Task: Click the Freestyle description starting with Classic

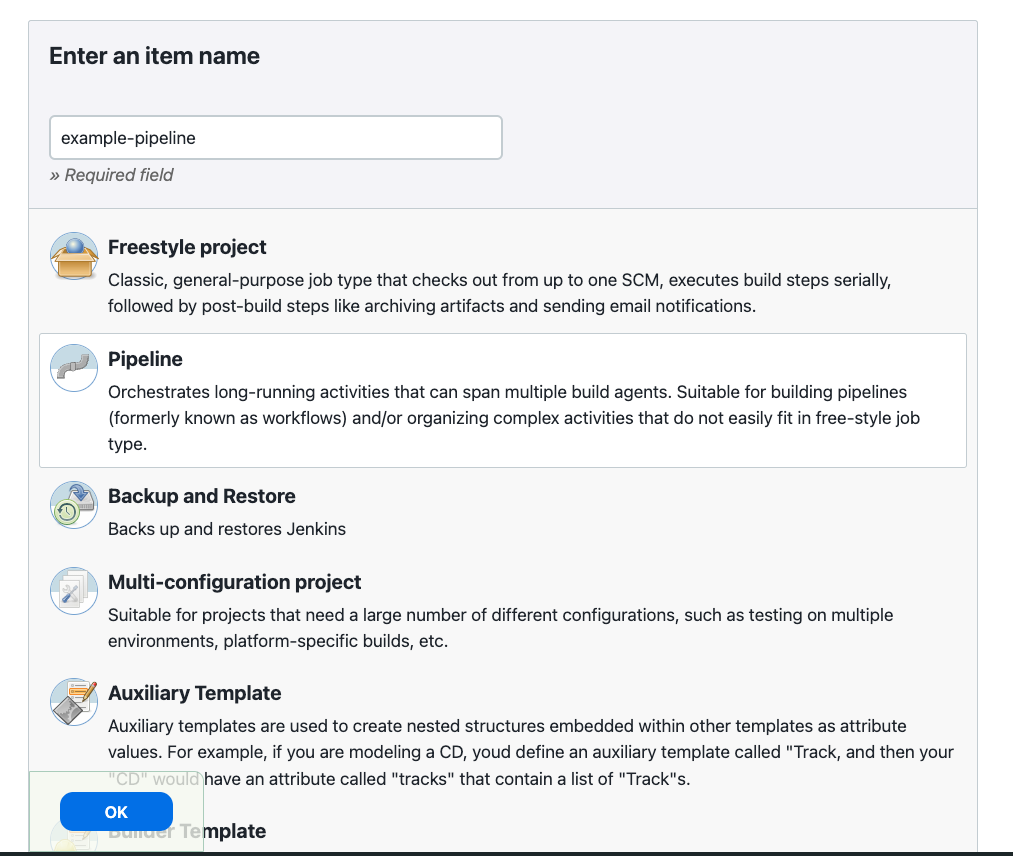Action: (x=499, y=293)
